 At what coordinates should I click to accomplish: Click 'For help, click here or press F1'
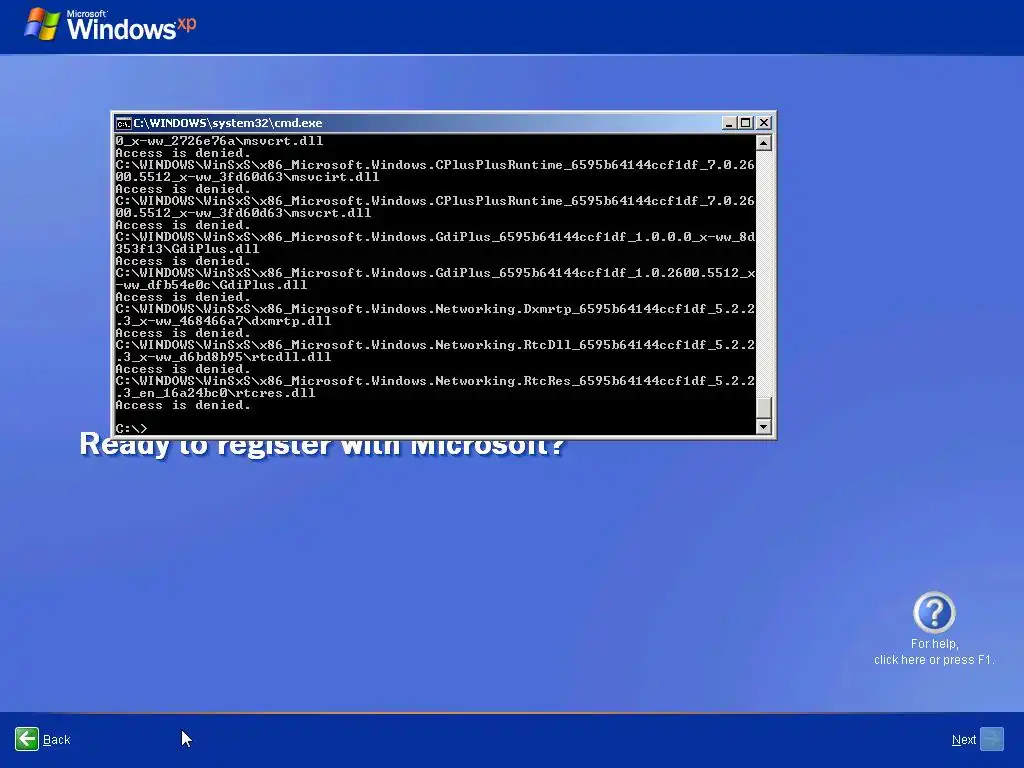[934, 652]
